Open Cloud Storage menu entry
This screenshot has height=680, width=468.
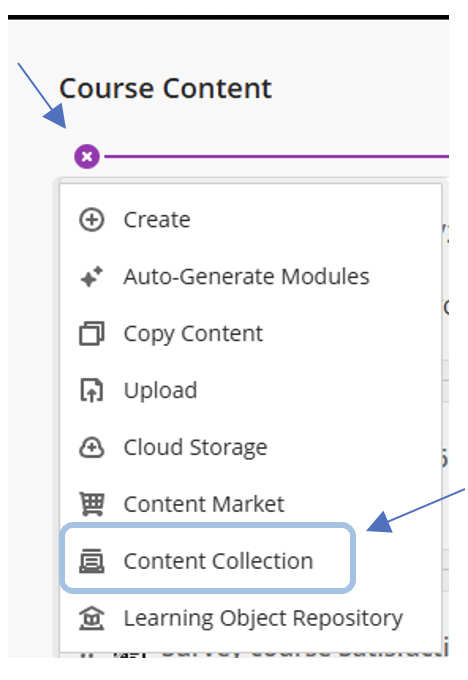click(195, 448)
